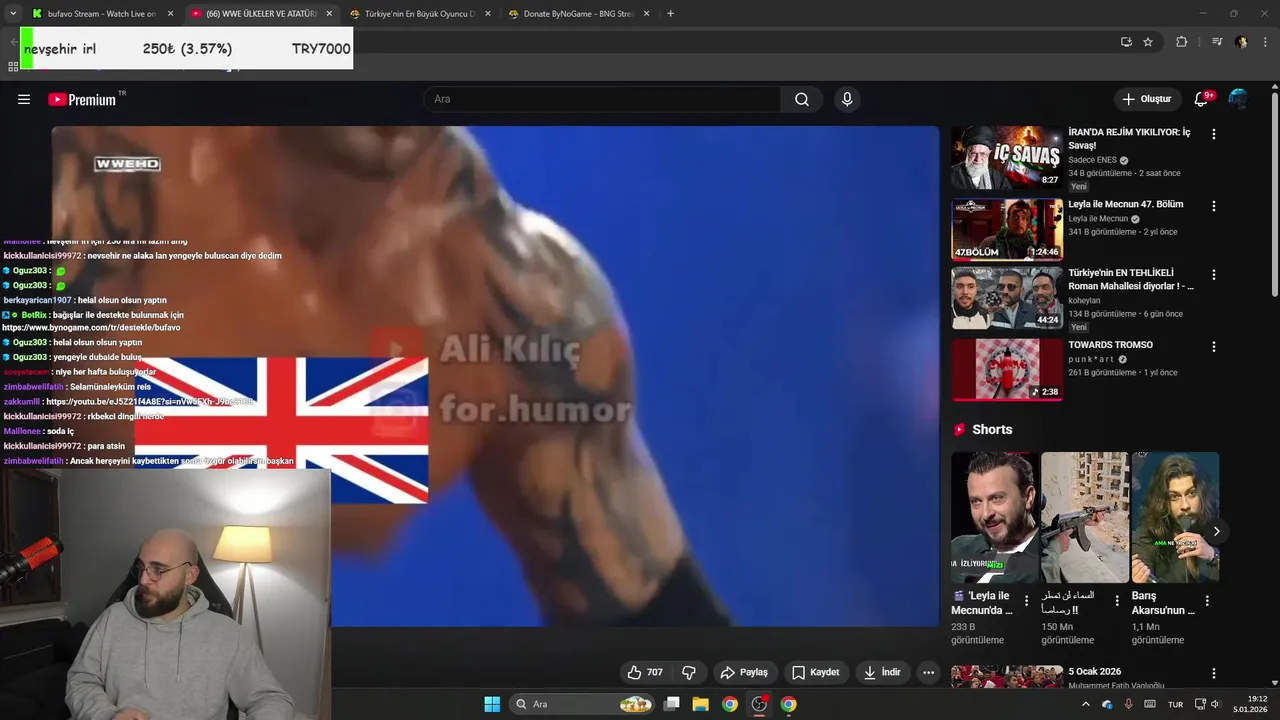Visit channel 'koheylan'

1084,300
